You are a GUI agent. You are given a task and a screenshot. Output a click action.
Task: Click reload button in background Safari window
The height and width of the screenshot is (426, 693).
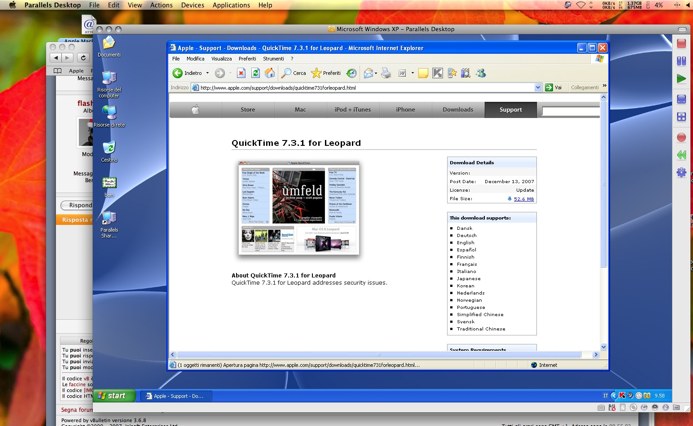pos(83,57)
